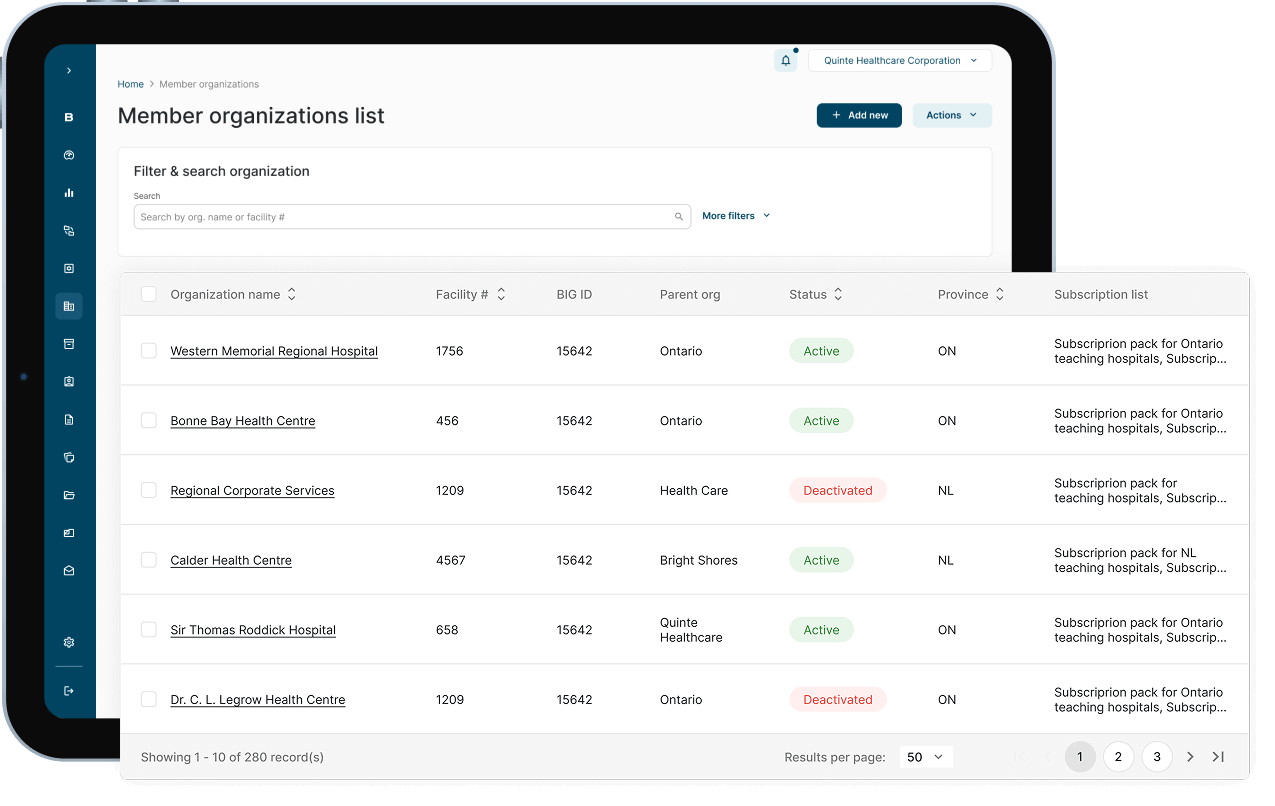Open the mail envelope icon in sidebar
The height and width of the screenshot is (806, 1275).
click(x=69, y=571)
